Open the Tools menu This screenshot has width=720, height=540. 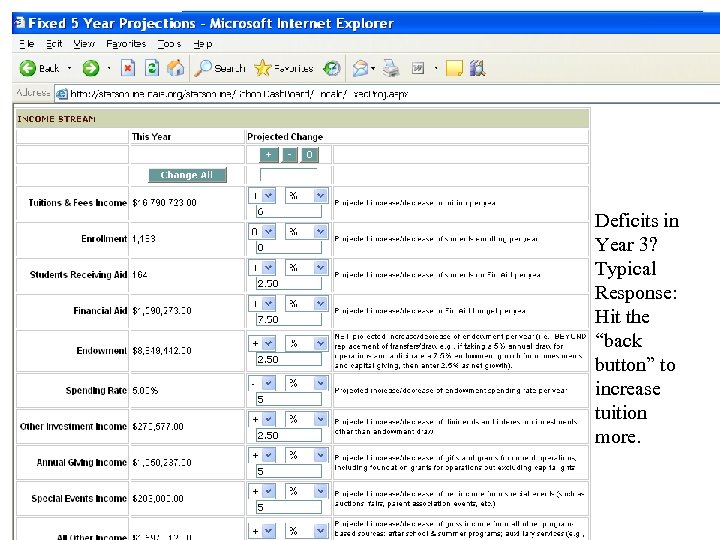pos(169,44)
